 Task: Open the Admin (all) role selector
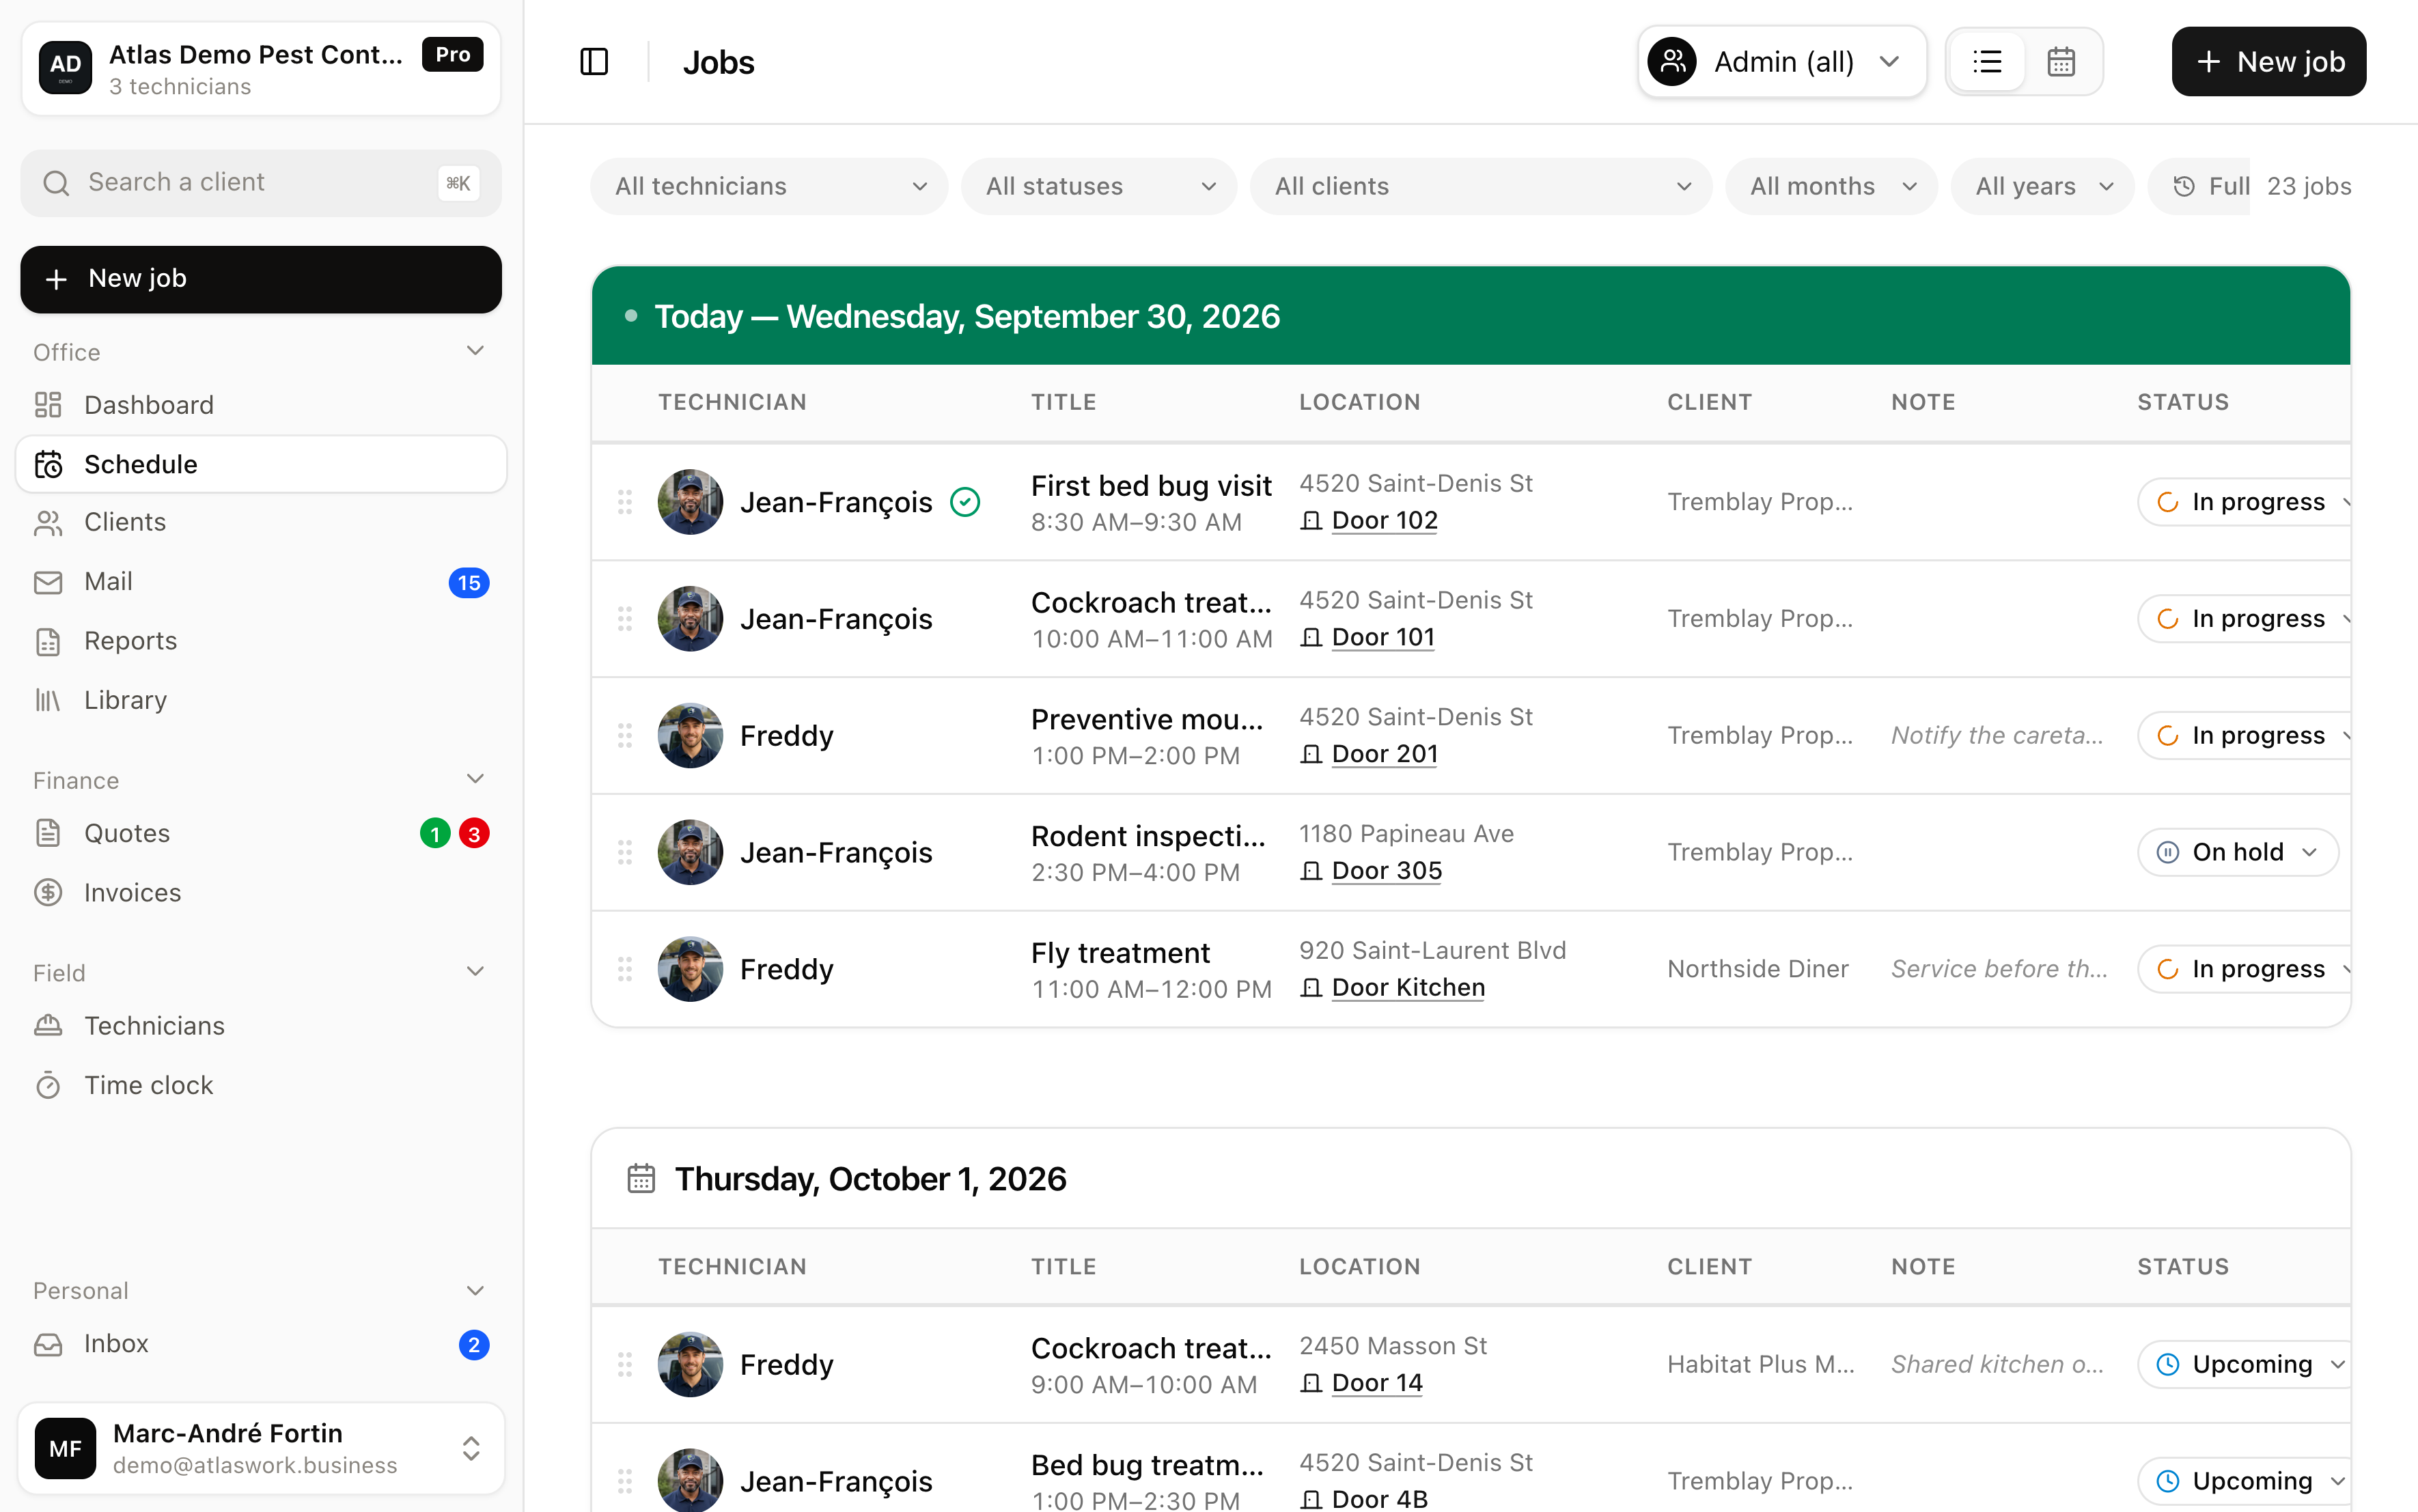(1781, 62)
